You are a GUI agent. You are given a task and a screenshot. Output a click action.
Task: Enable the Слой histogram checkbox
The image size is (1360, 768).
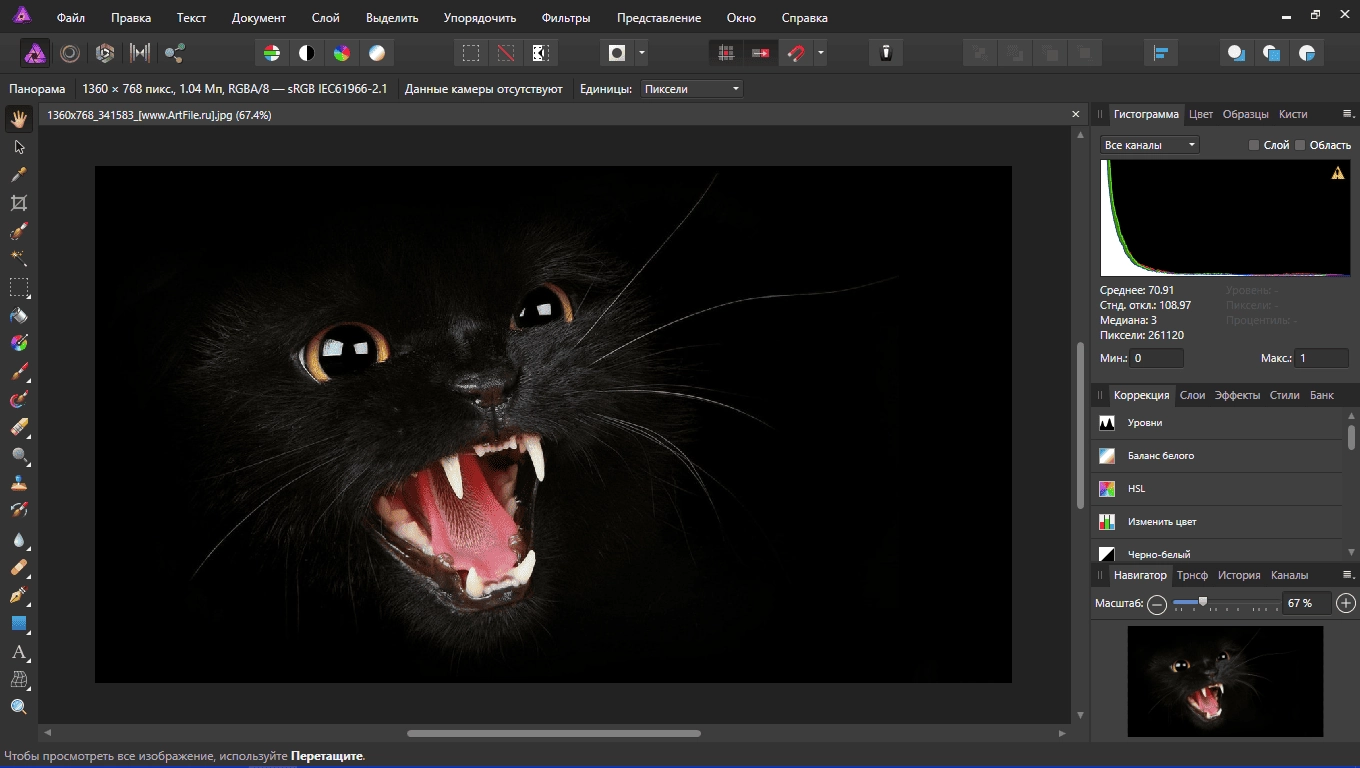[1254, 145]
